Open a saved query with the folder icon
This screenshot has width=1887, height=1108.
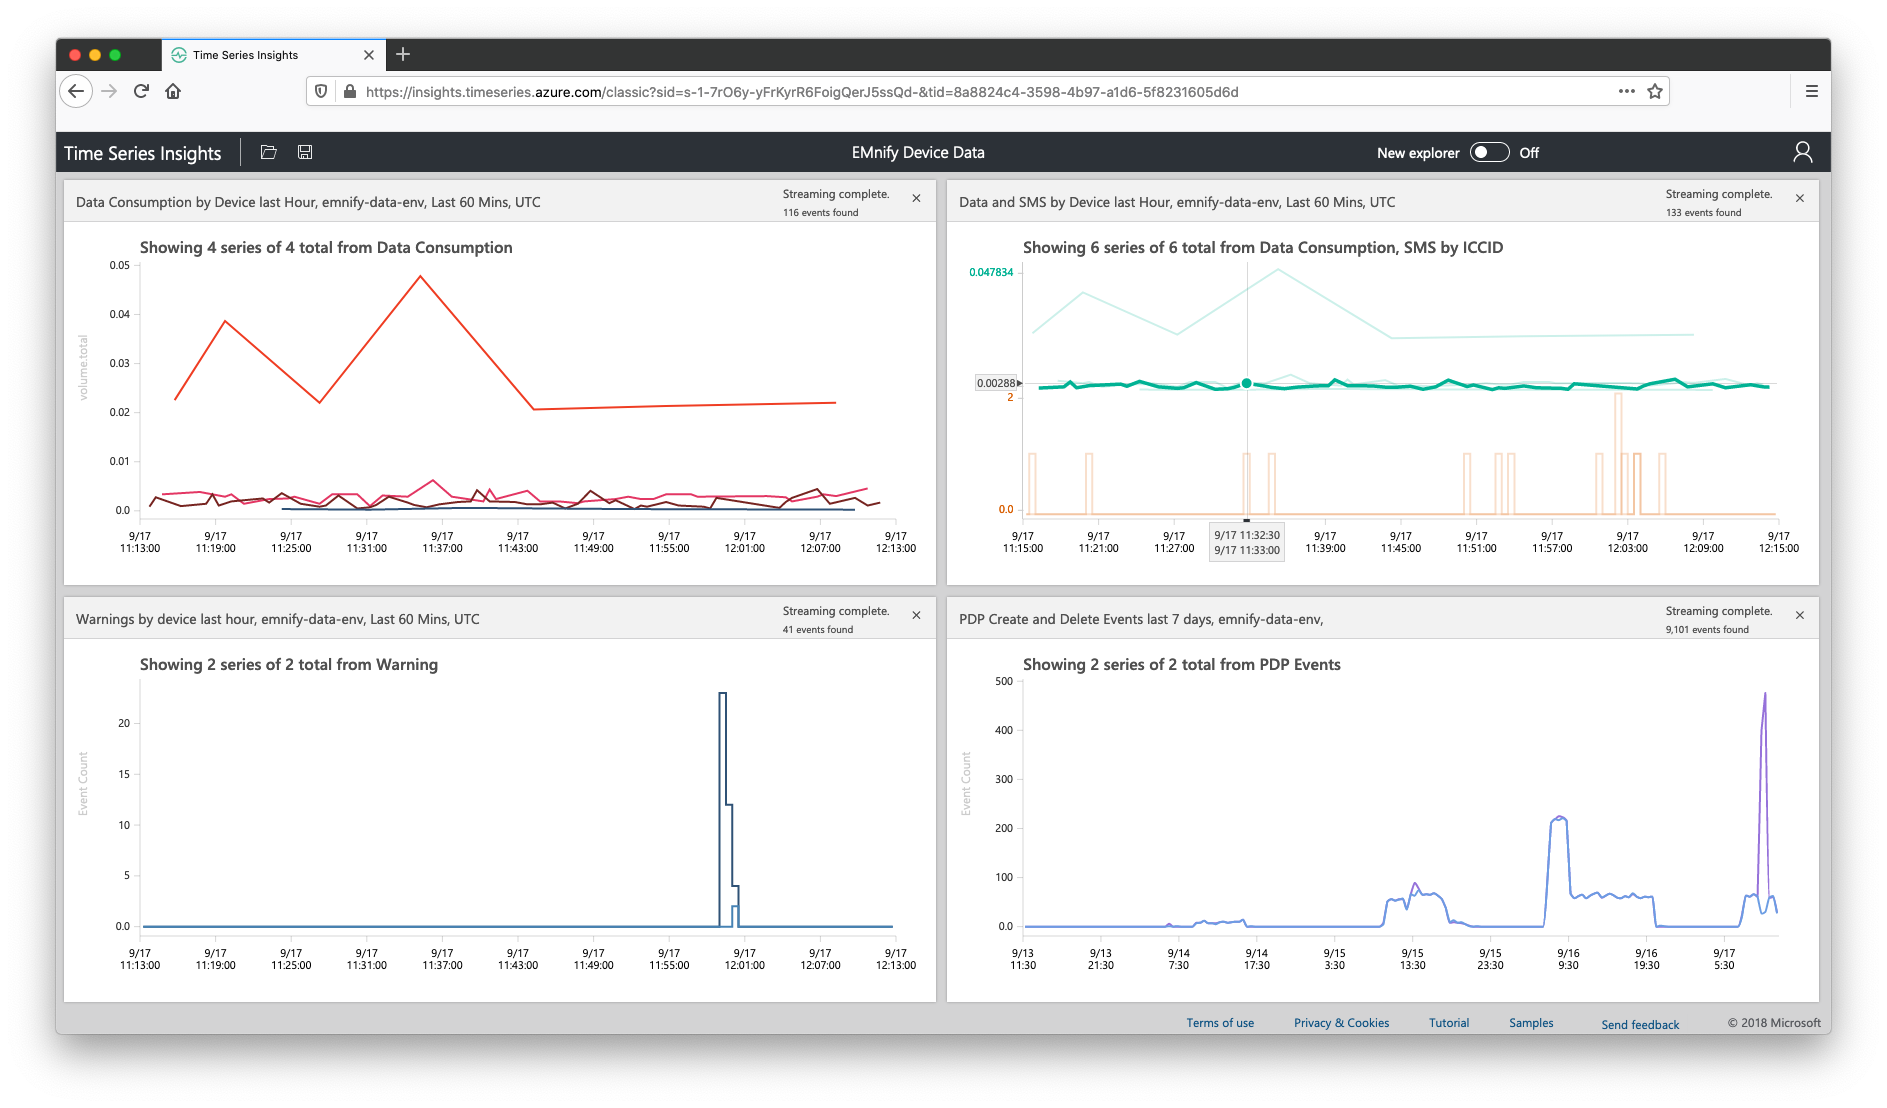coord(268,152)
